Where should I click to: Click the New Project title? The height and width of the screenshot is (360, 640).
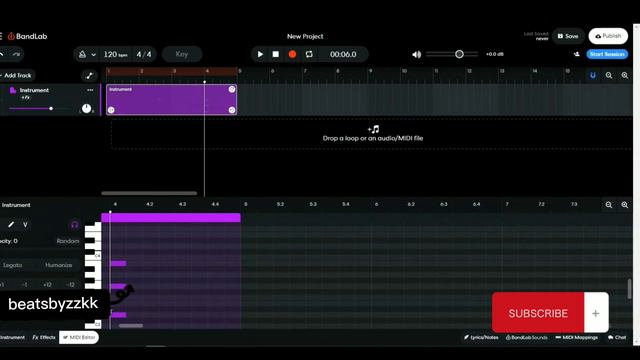pyautogui.click(x=305, y=36)
